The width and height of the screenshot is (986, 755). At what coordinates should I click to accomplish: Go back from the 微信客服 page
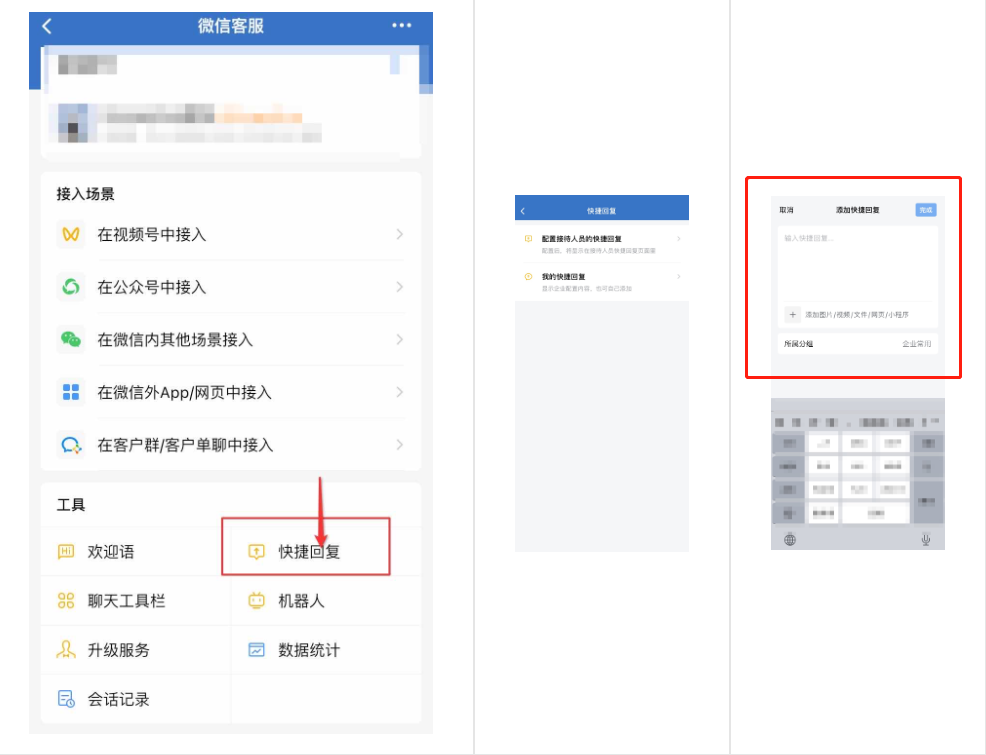tap(47, 26)
